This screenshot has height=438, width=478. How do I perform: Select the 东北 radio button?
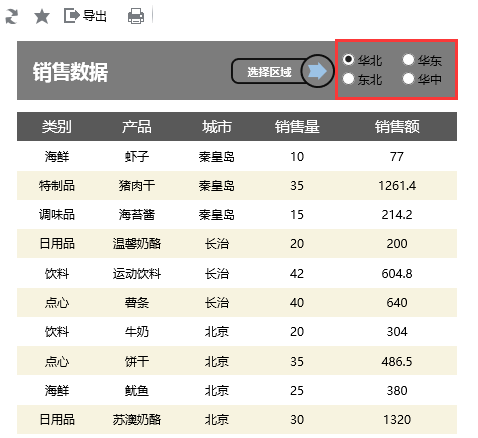(x=348, y=79)
